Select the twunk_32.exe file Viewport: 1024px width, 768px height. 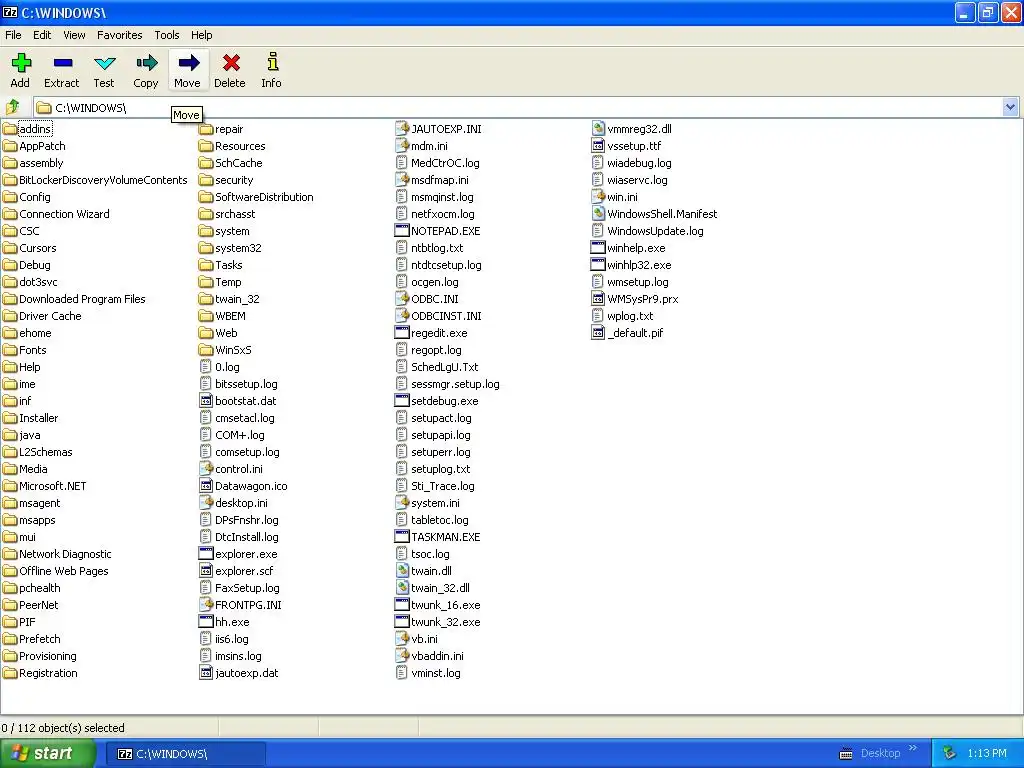[438, 622]
